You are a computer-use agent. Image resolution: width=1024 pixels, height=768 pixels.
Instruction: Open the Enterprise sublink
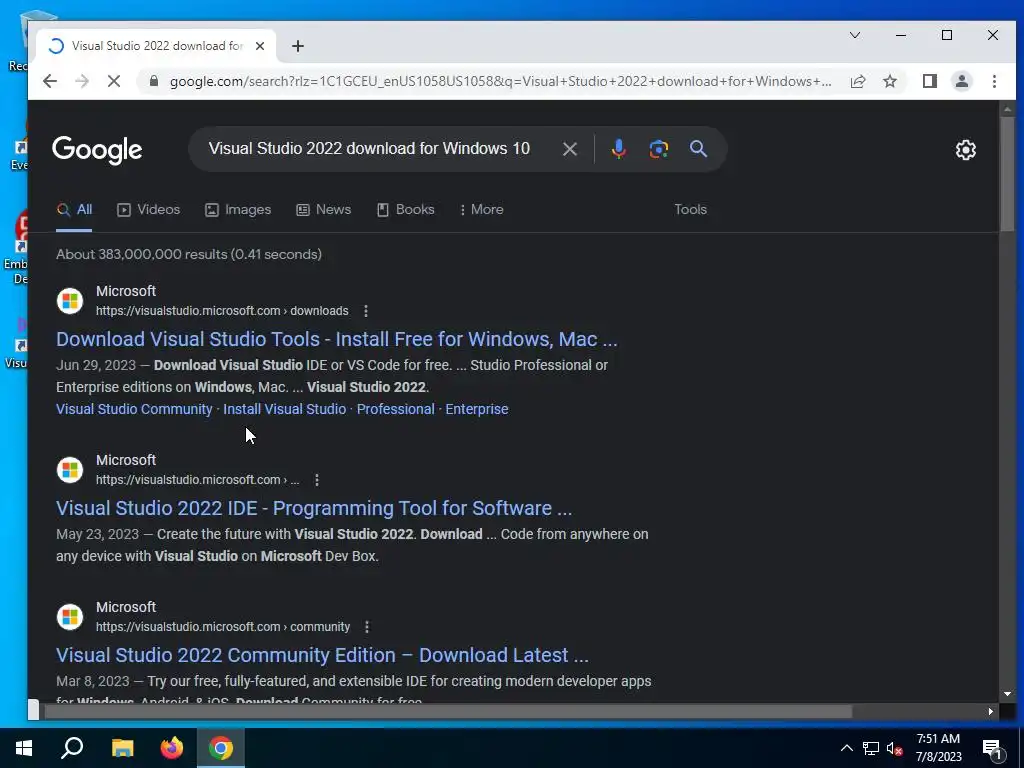pos(477,409)
